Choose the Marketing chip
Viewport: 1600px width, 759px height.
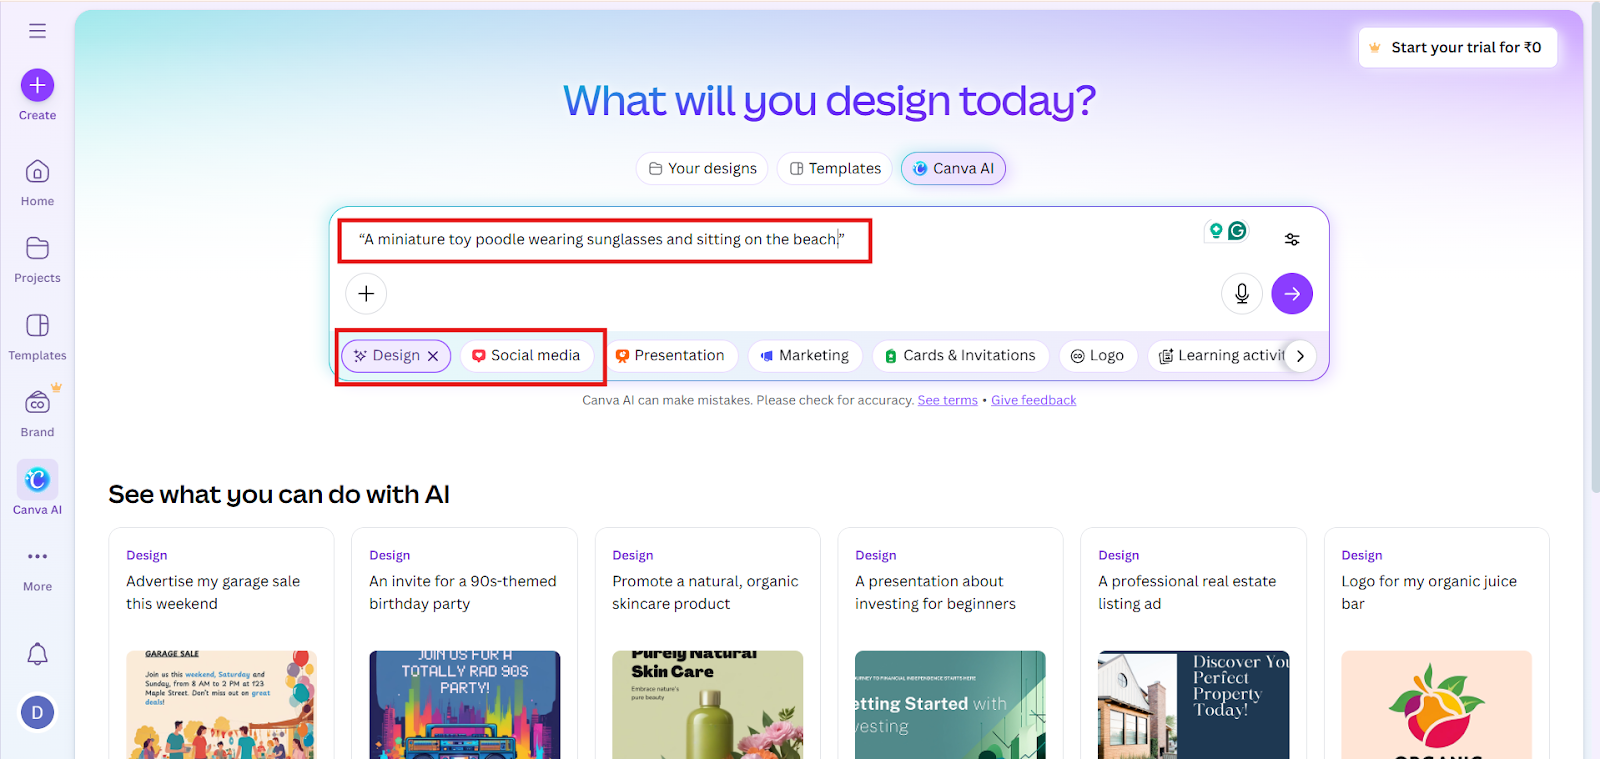tap(804, 356)
